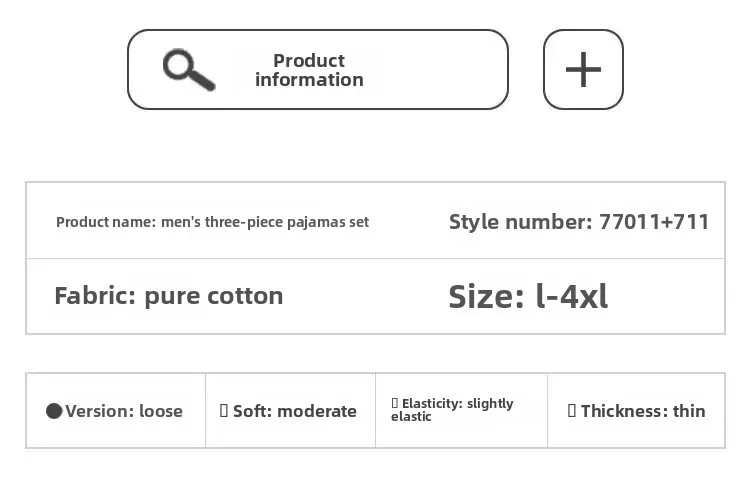
Task: Click the black dot beside Version
Action: 54,411
